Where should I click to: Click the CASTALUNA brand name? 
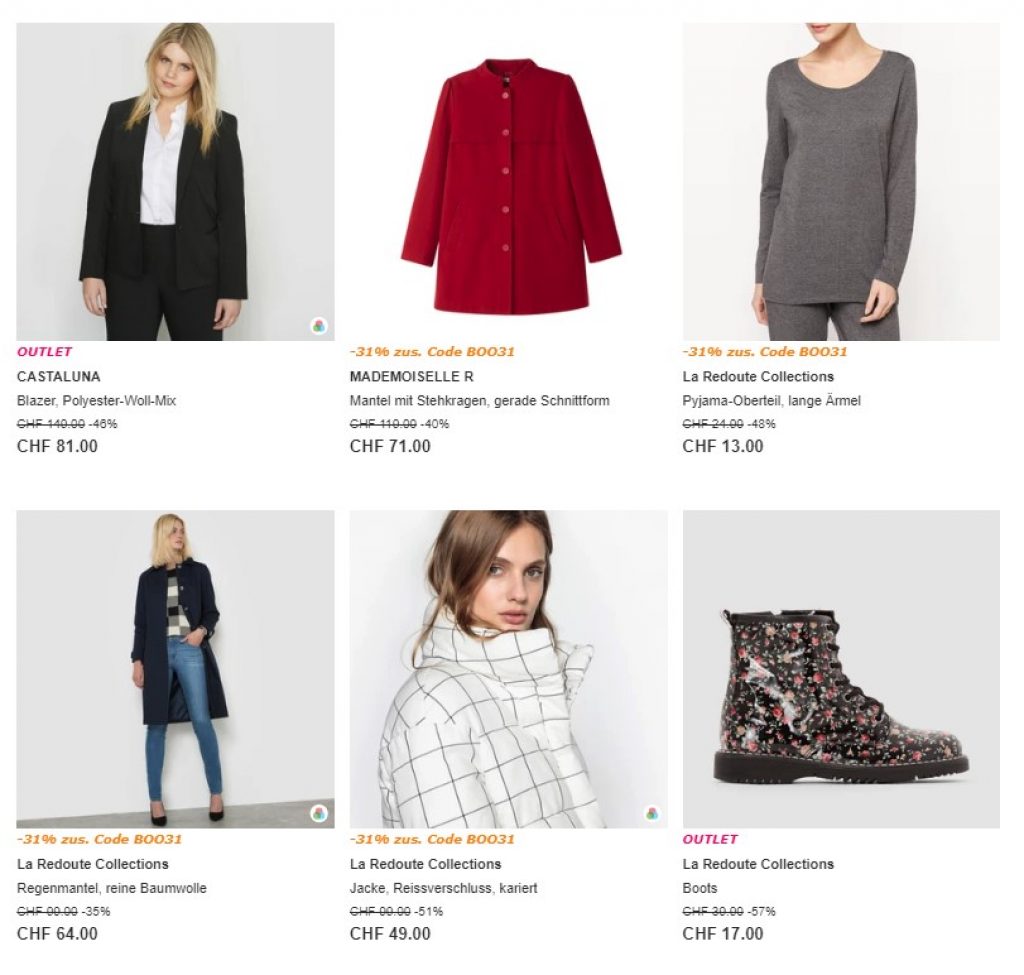59,377
